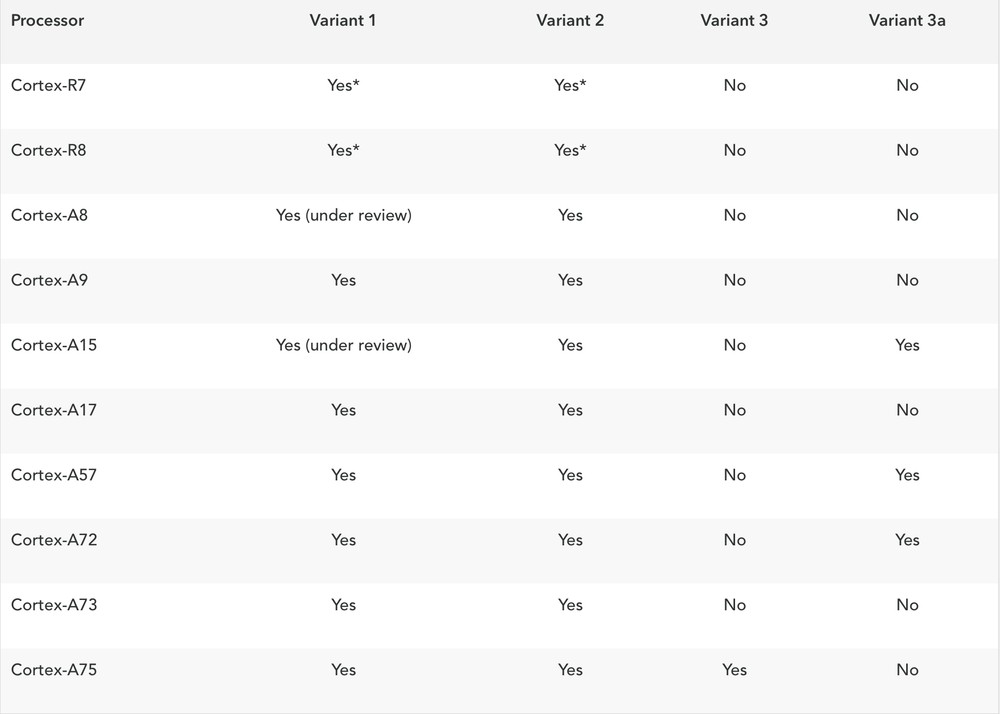The image size is (1000, 714).
Task: Click the Variant 2 column header
Action: [570, 20]
